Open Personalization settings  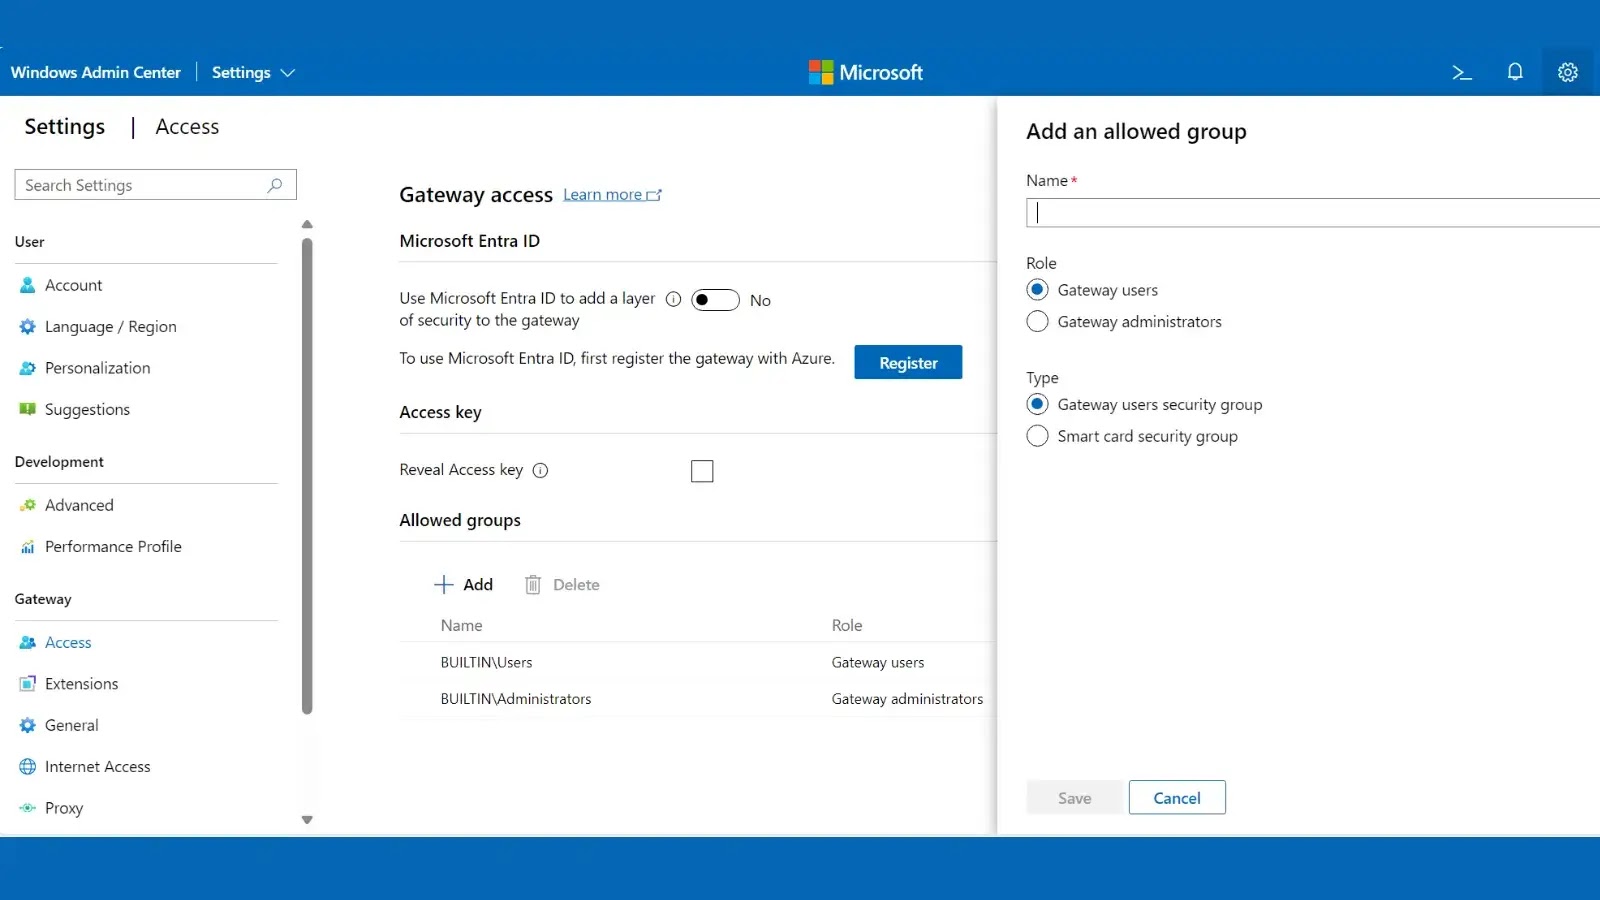click(x=97, y=368)
